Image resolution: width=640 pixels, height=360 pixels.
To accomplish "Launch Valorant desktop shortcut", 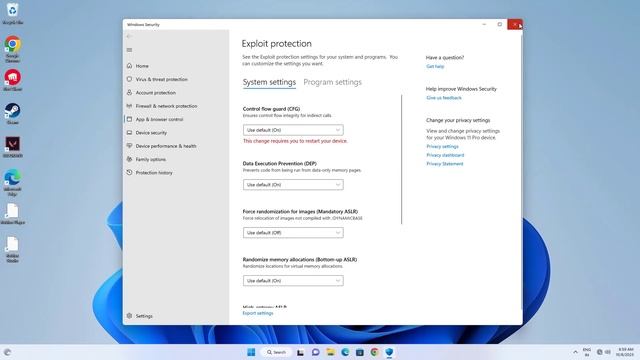I will tap(13, 147).
